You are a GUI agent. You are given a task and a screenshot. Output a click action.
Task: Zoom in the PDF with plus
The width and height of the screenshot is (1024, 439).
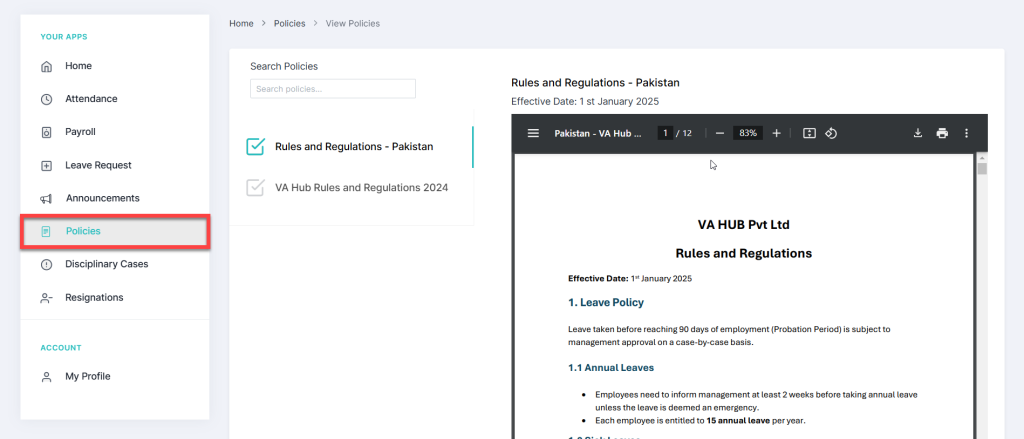(776, 133)
